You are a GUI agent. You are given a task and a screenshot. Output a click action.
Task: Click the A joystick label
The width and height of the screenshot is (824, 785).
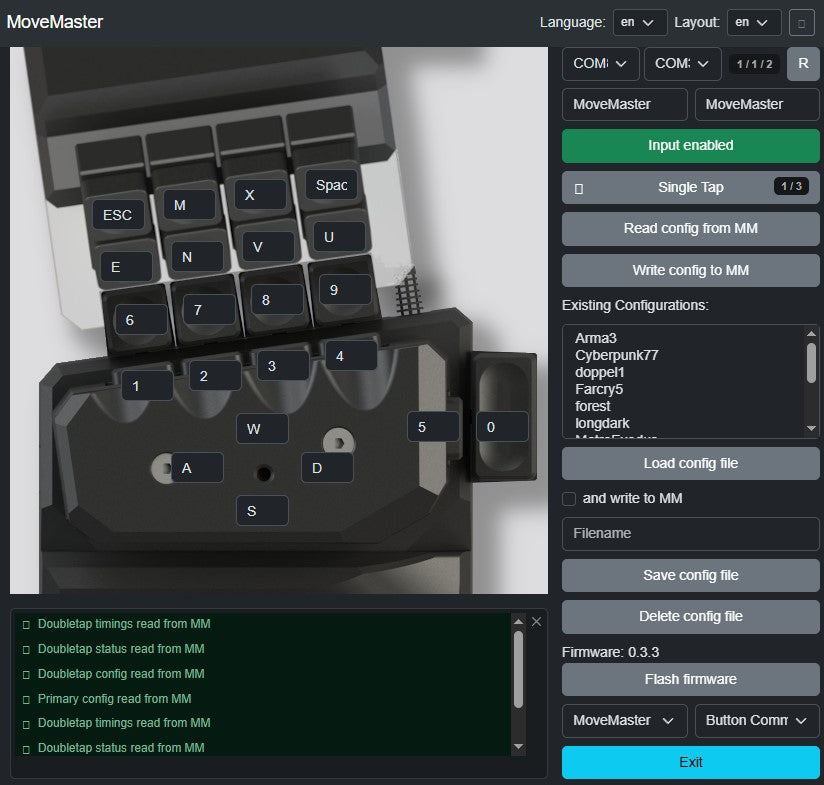[x=197, y=468]
